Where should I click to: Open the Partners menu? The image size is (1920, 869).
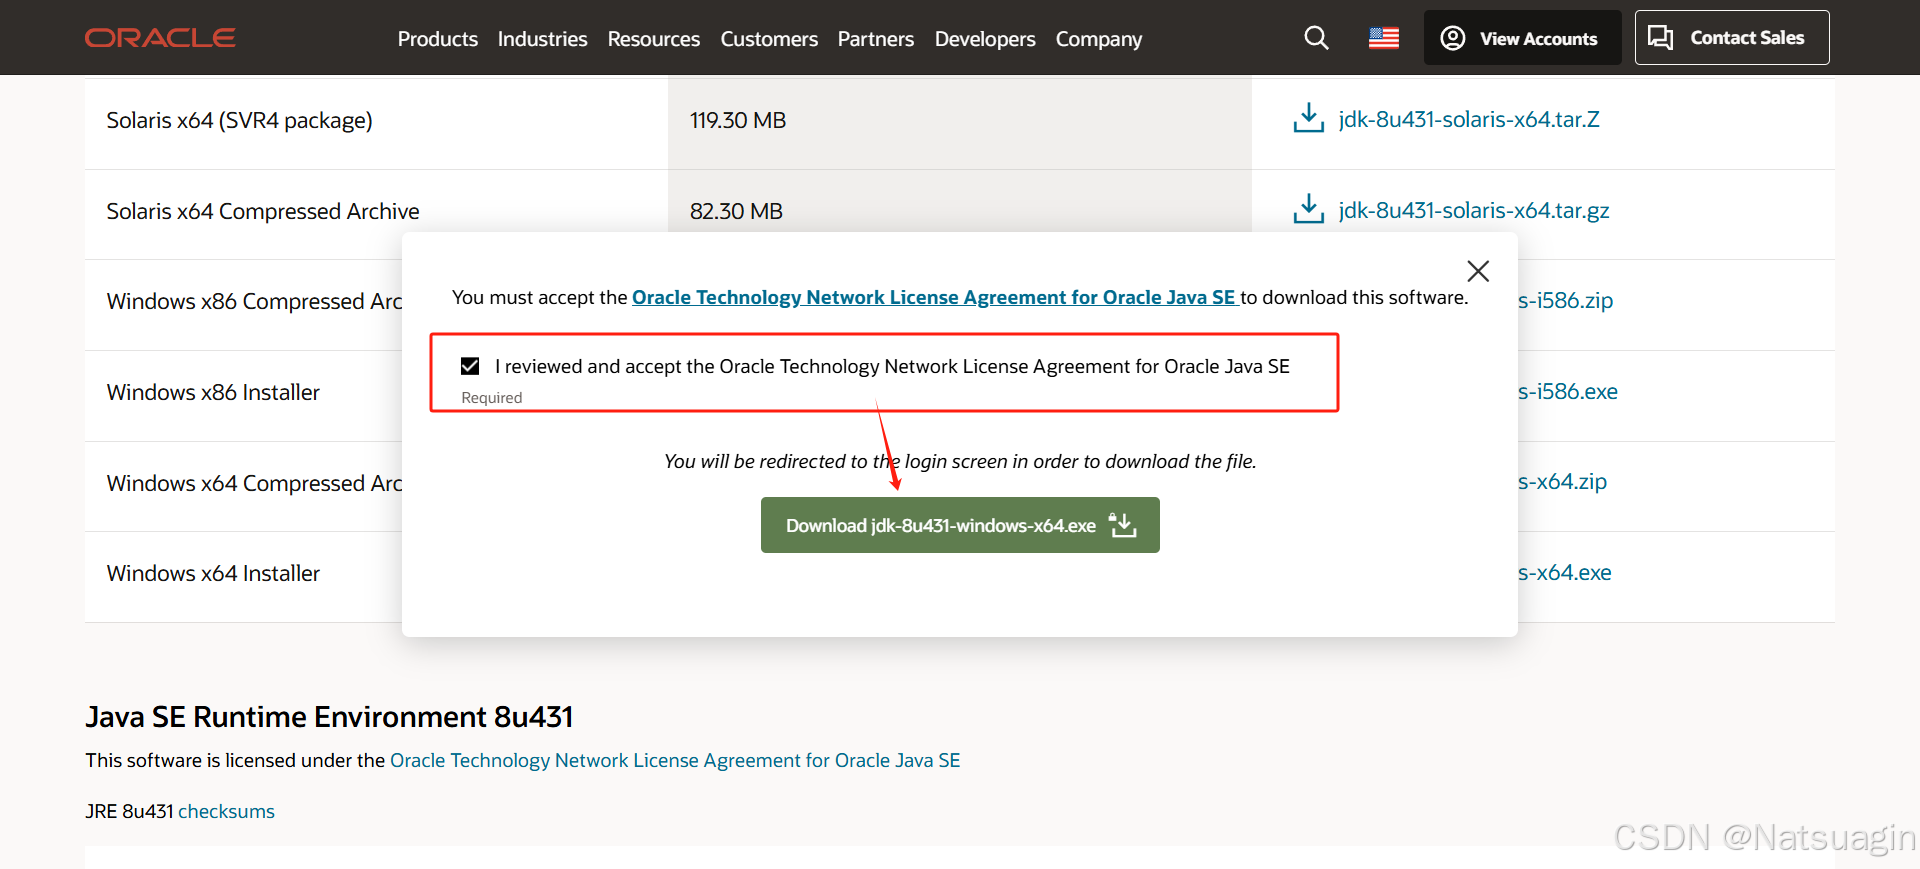coord(876,38)
